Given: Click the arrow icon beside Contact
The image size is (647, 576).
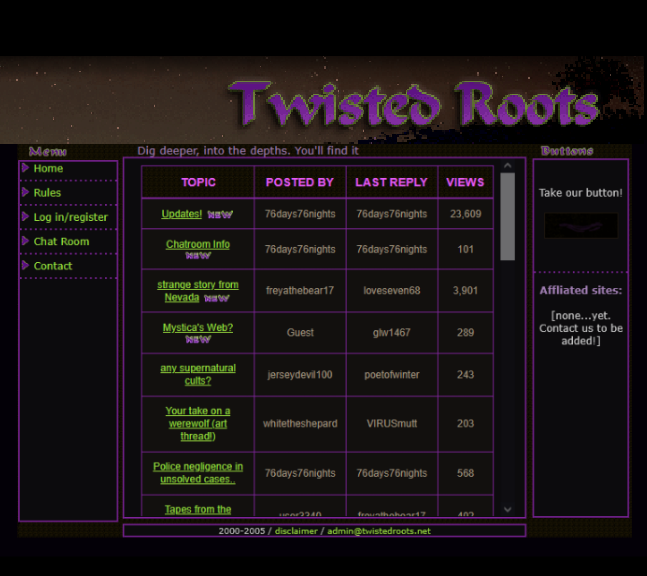Looking at the screenshot, I should point(25,265).
